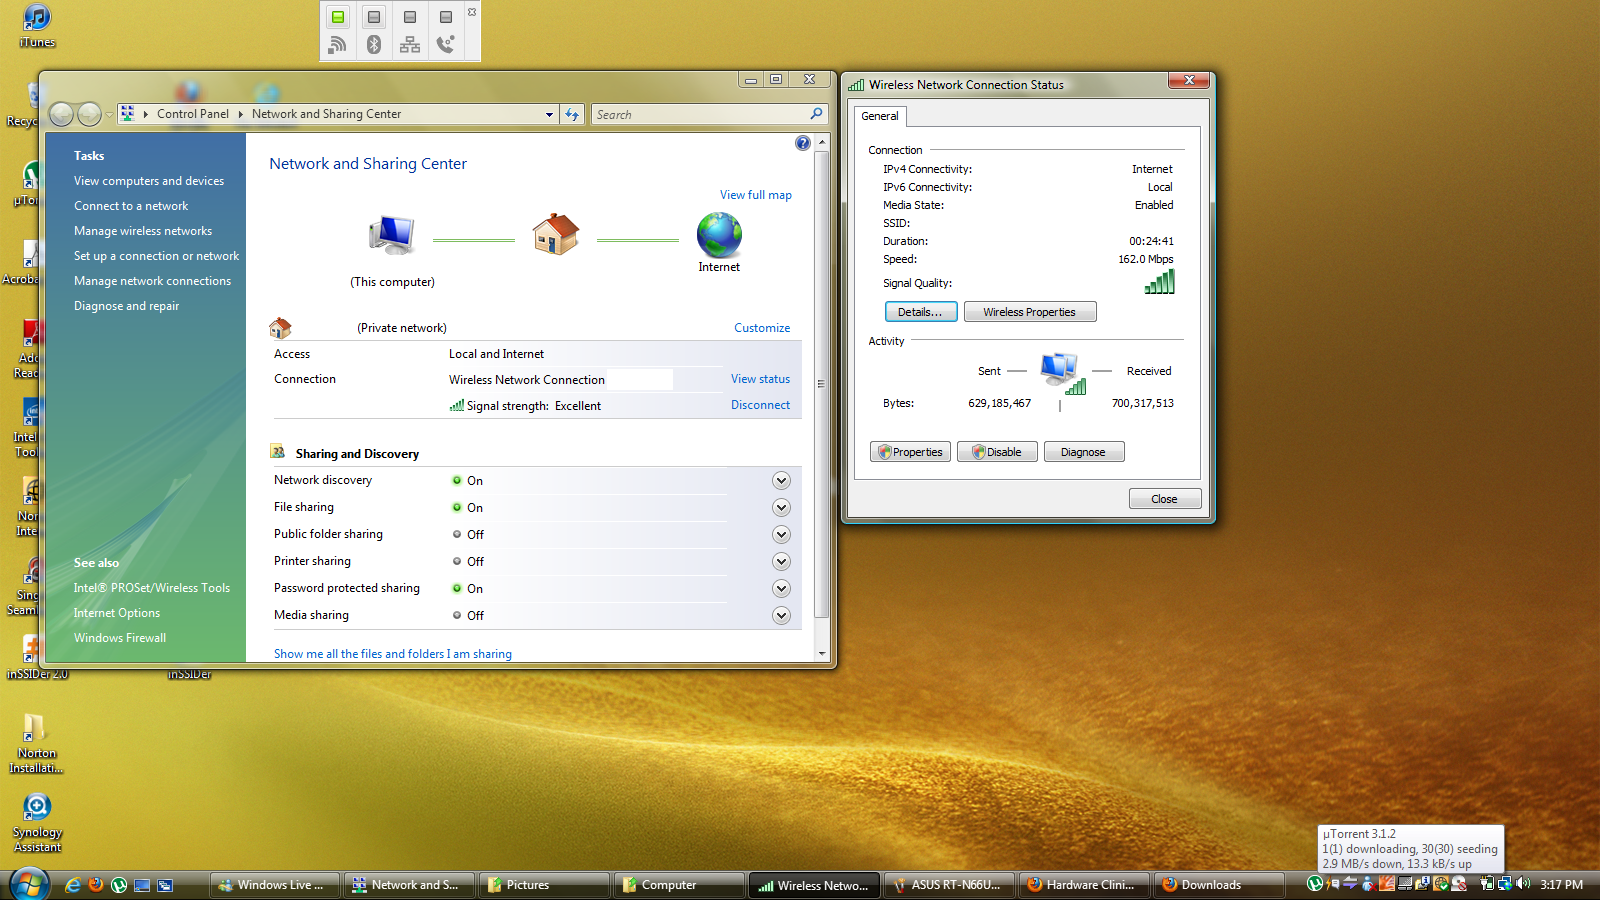
Task: Click the refresh button beside address bar
Action: pyautogui.click(x=572, y=115)
